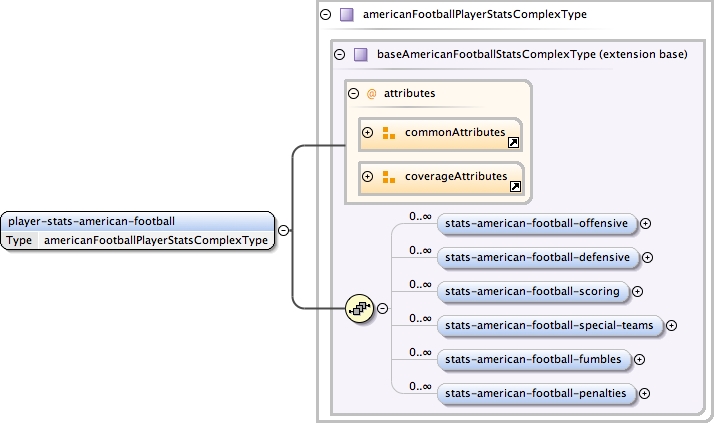Expand stats-american-football-special-teams element

point(671,325)
